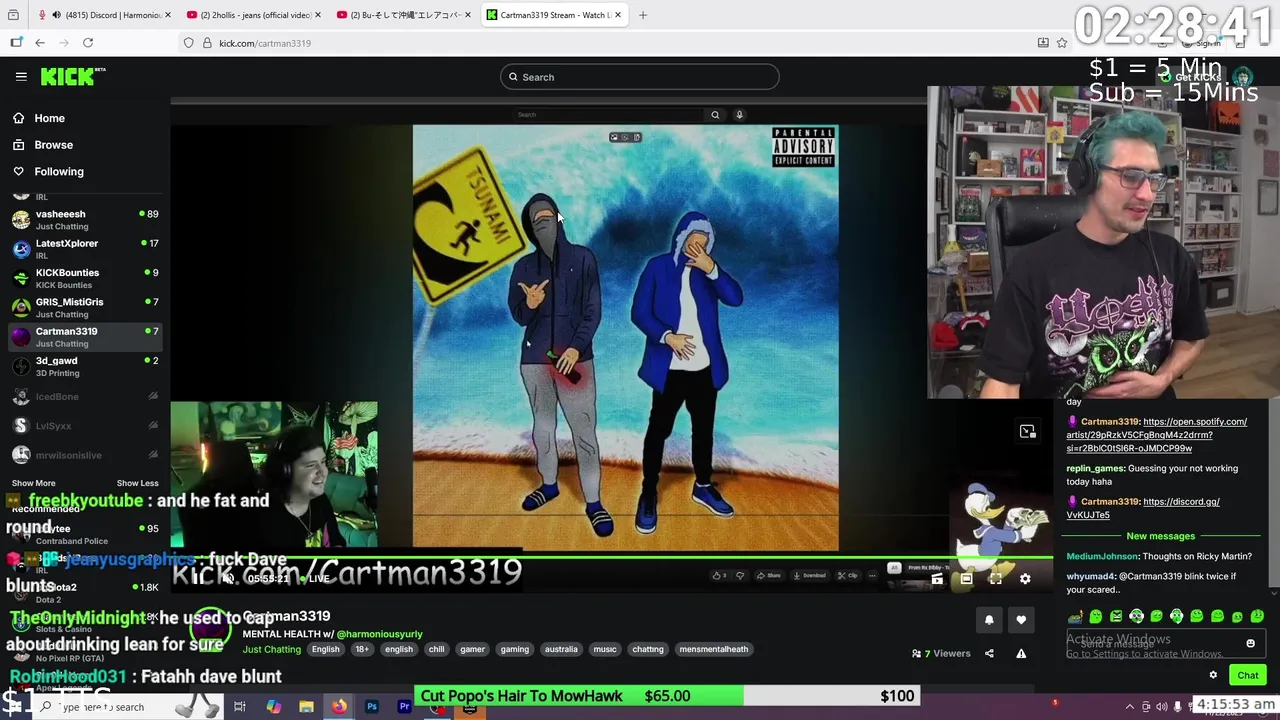Expand sidebar list with Show More
Image resolution: width=1280 pixels, height=720 pixels.
pos(33,483)
